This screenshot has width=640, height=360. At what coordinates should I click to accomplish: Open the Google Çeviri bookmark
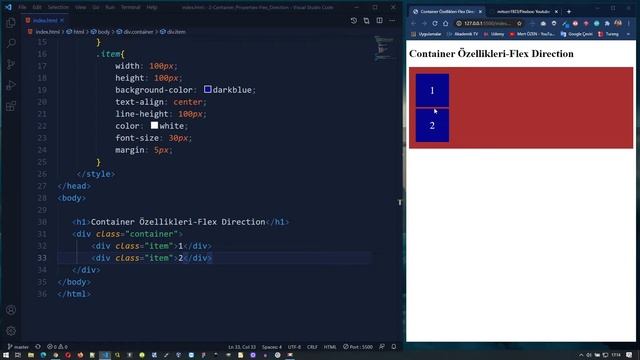pos(576,34)
